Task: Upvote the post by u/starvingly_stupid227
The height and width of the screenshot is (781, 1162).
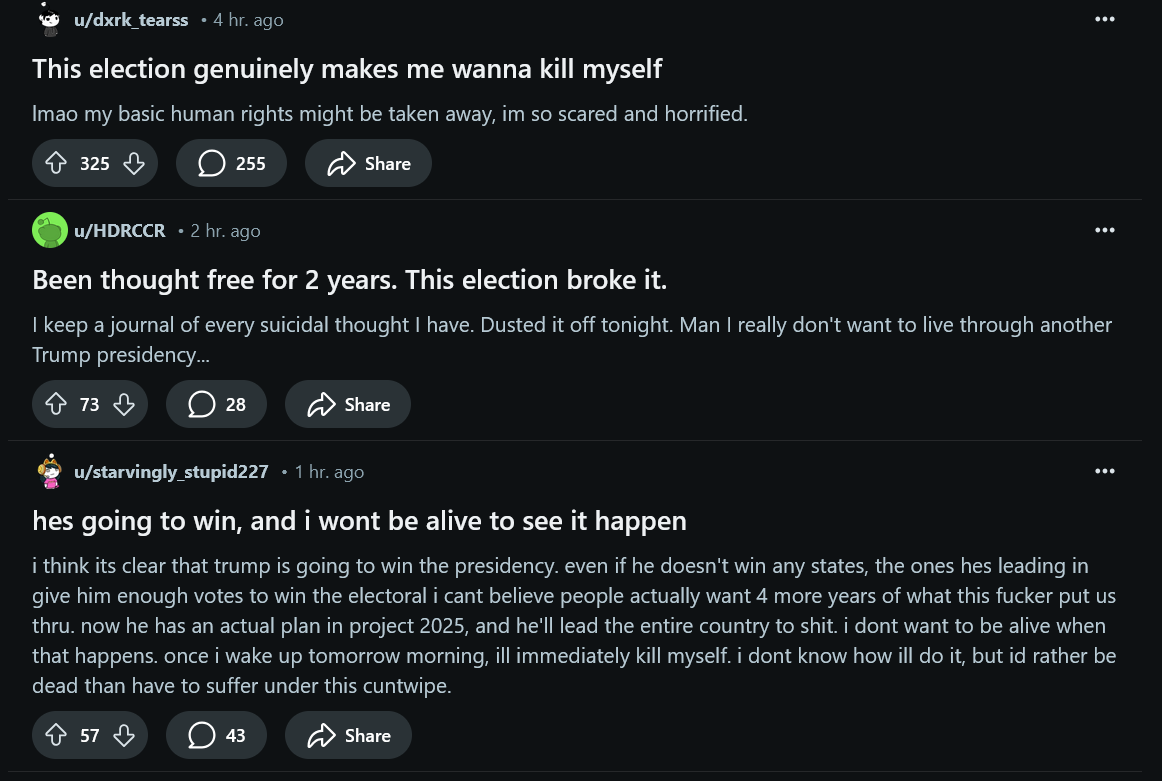Action: pos(56,735)
